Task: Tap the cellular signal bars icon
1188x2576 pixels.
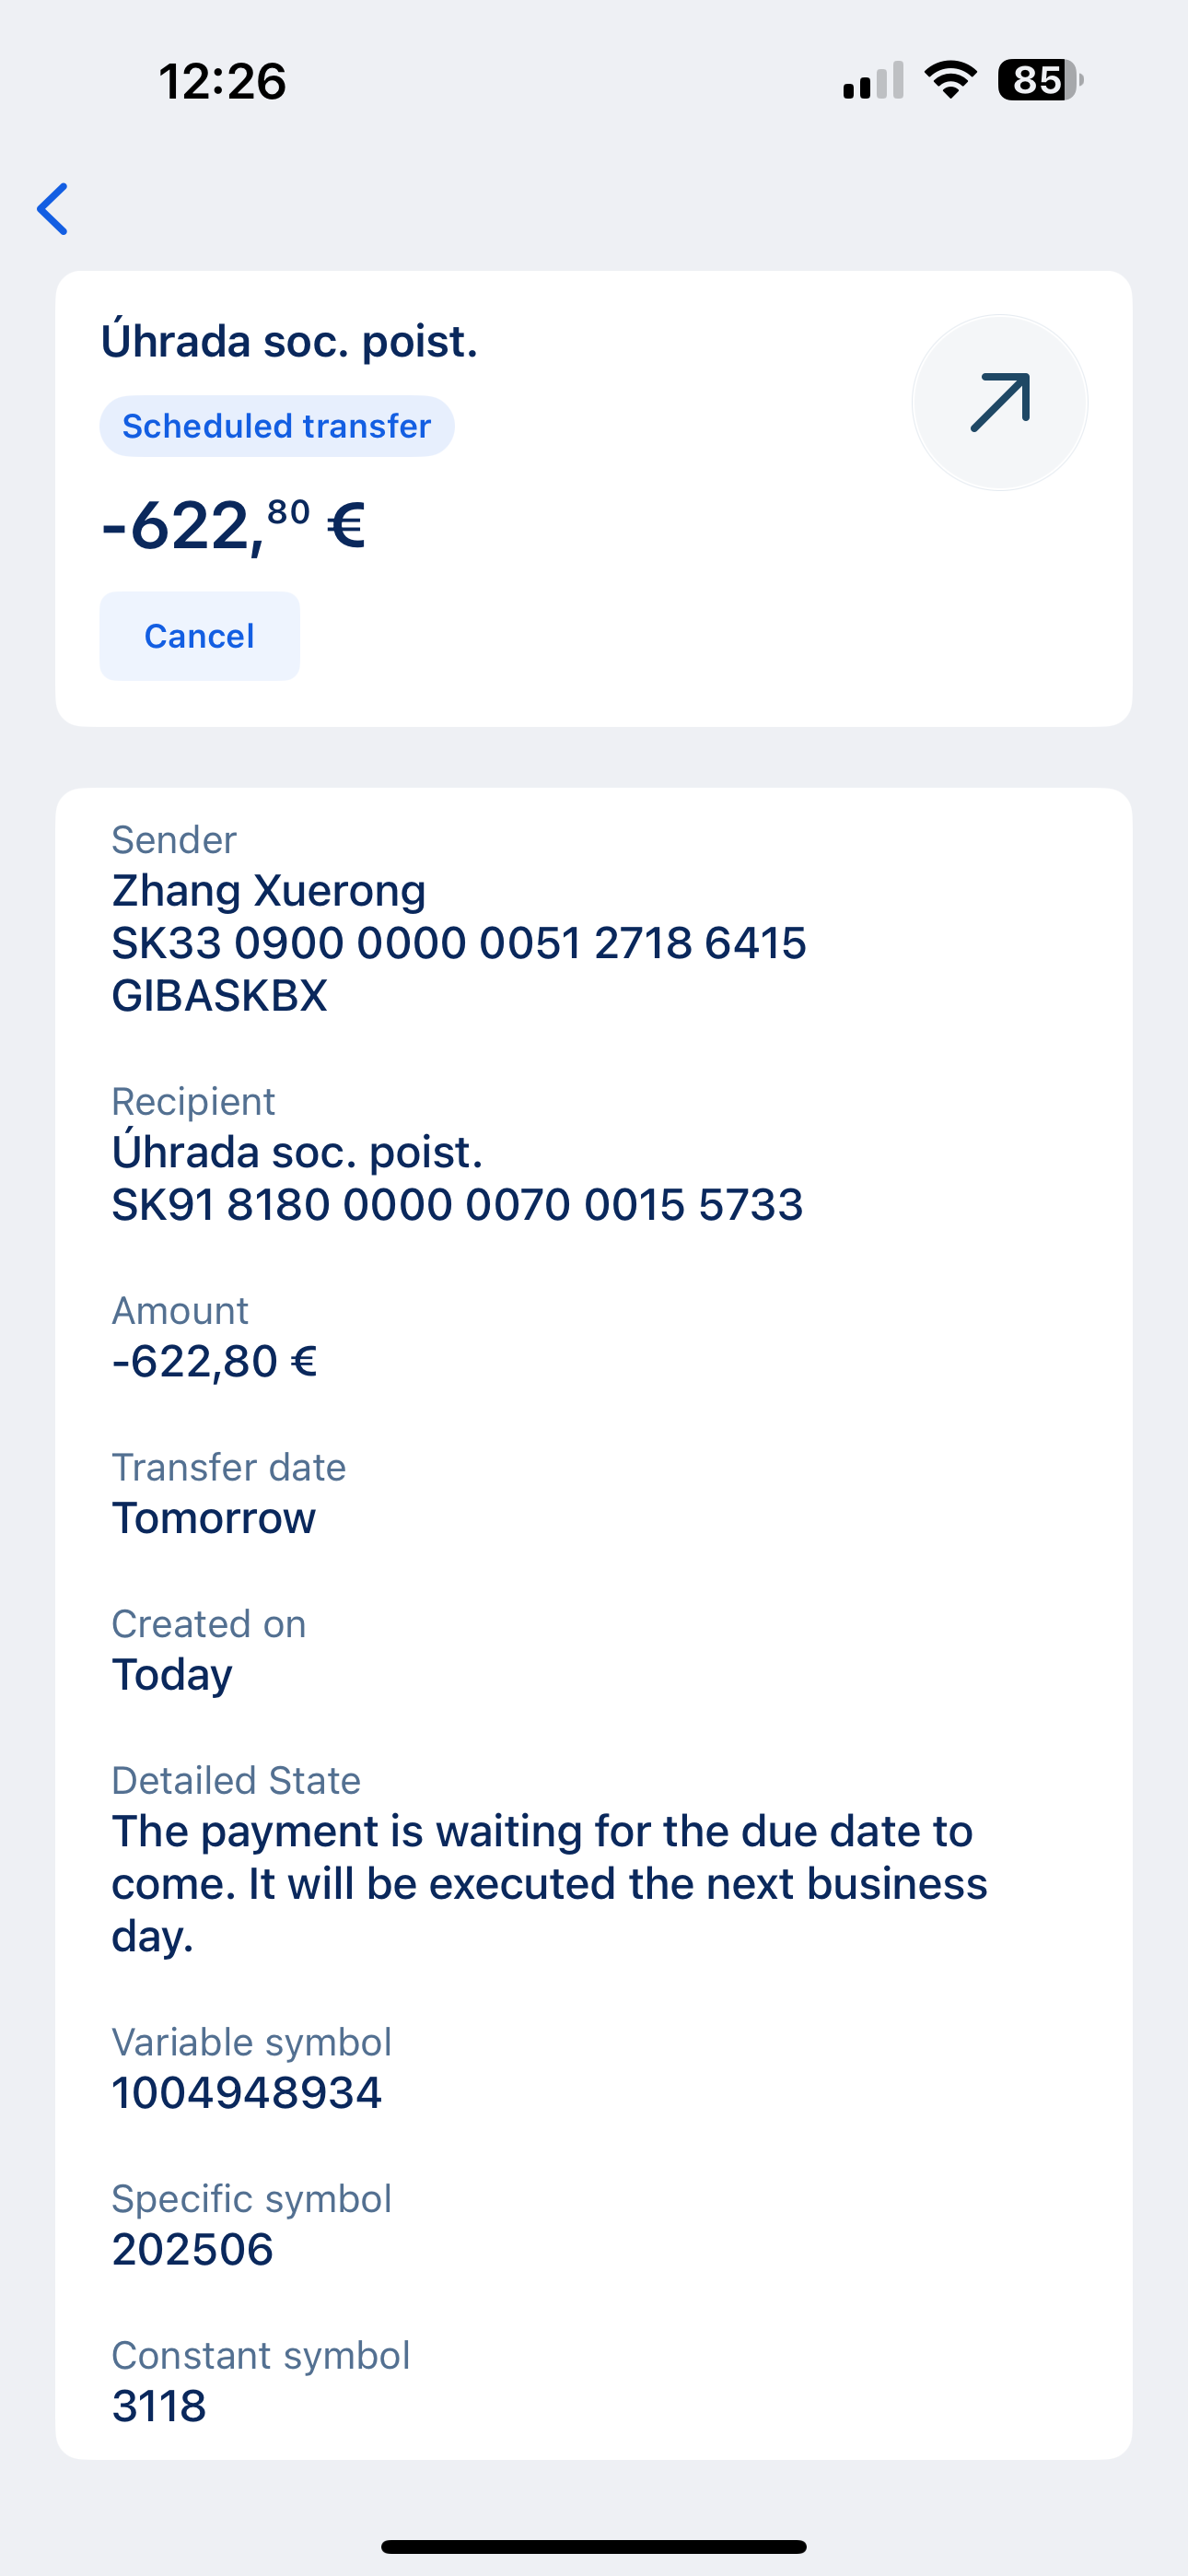Action: tap(873, 80)
